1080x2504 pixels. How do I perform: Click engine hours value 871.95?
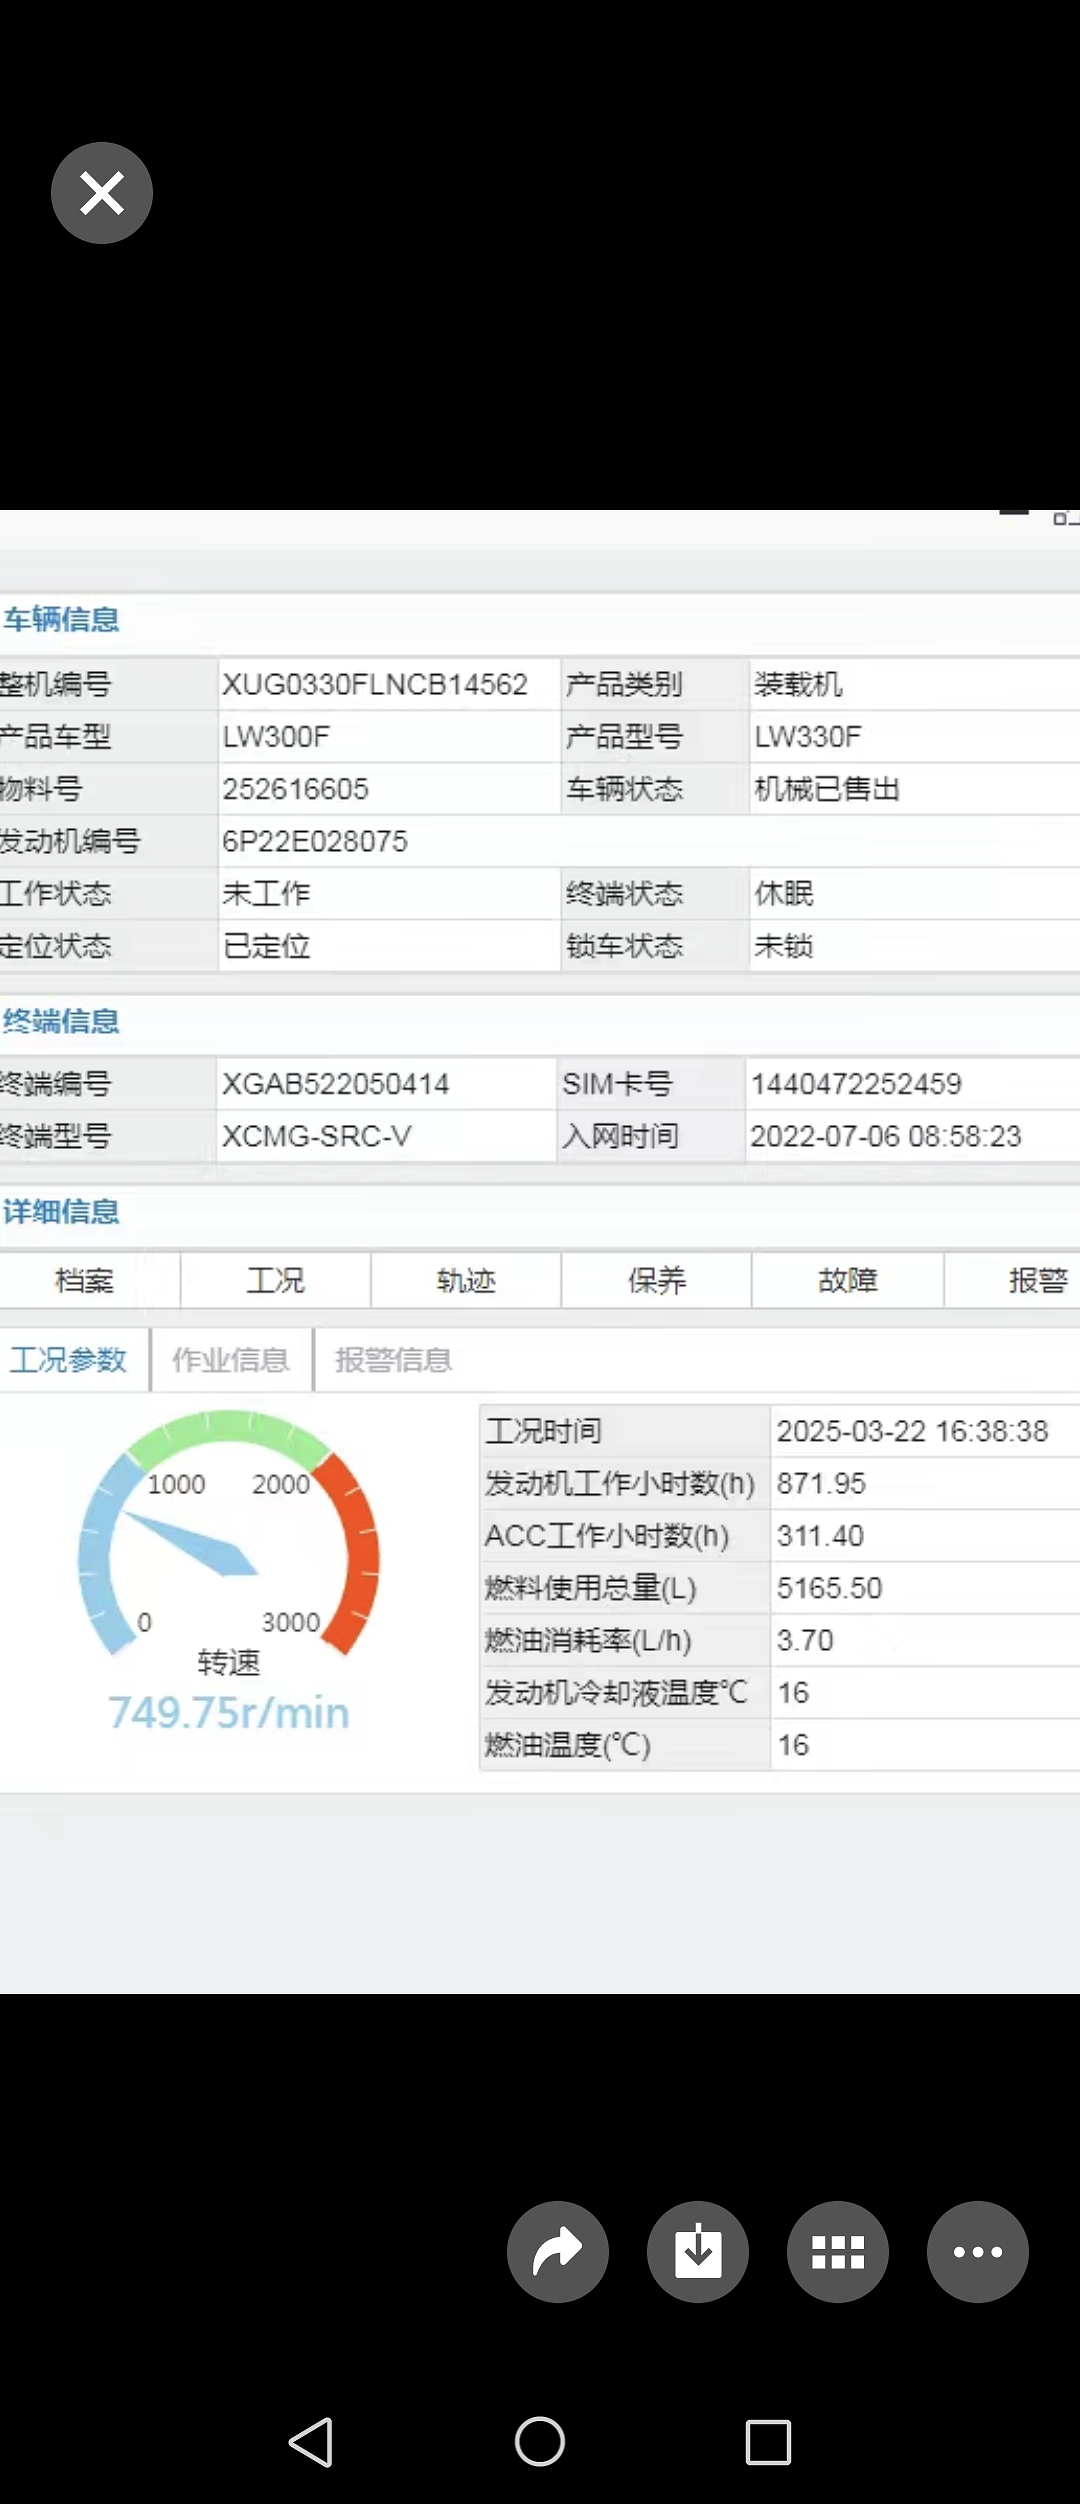click(821, 1483)
